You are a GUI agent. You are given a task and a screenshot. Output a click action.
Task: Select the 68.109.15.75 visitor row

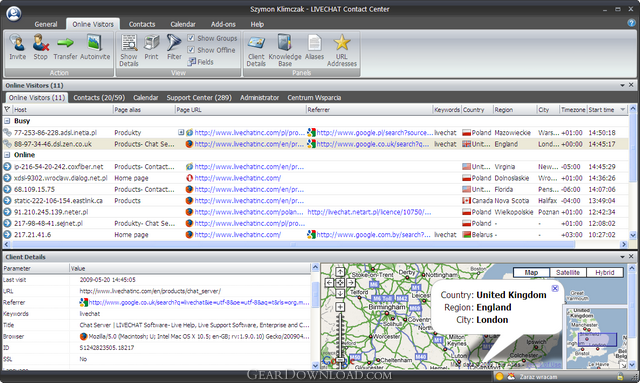click(x=315, y=189)
